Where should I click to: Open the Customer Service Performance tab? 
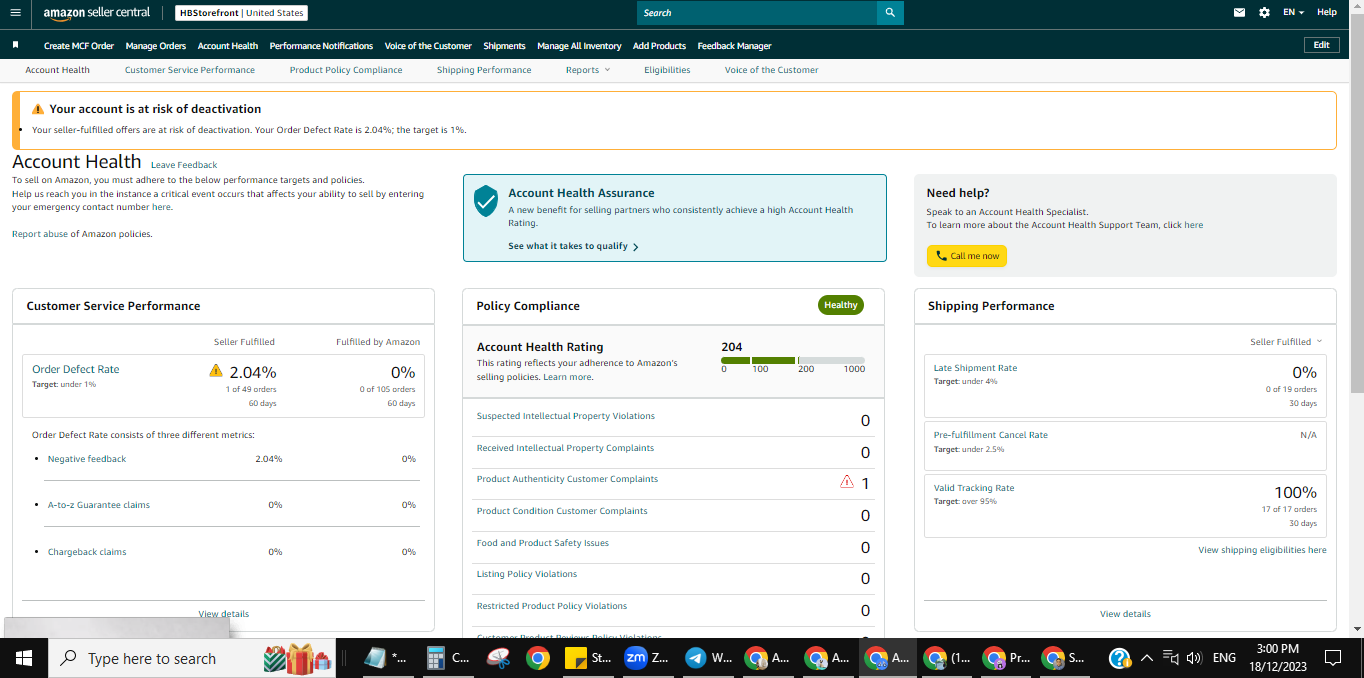click(190, 70)
